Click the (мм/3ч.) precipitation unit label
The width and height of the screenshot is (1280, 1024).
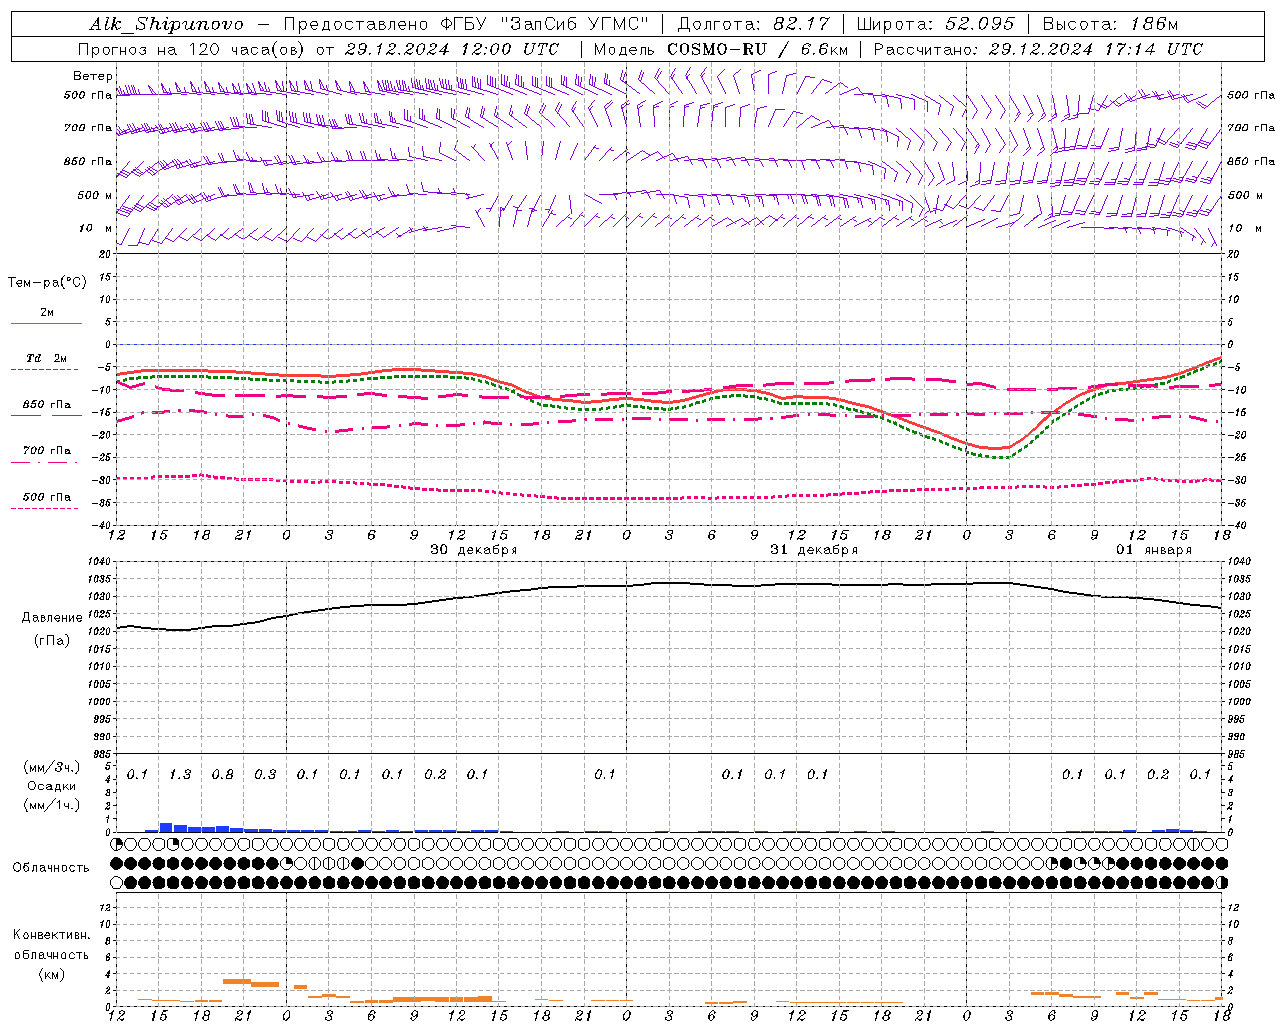52,767
